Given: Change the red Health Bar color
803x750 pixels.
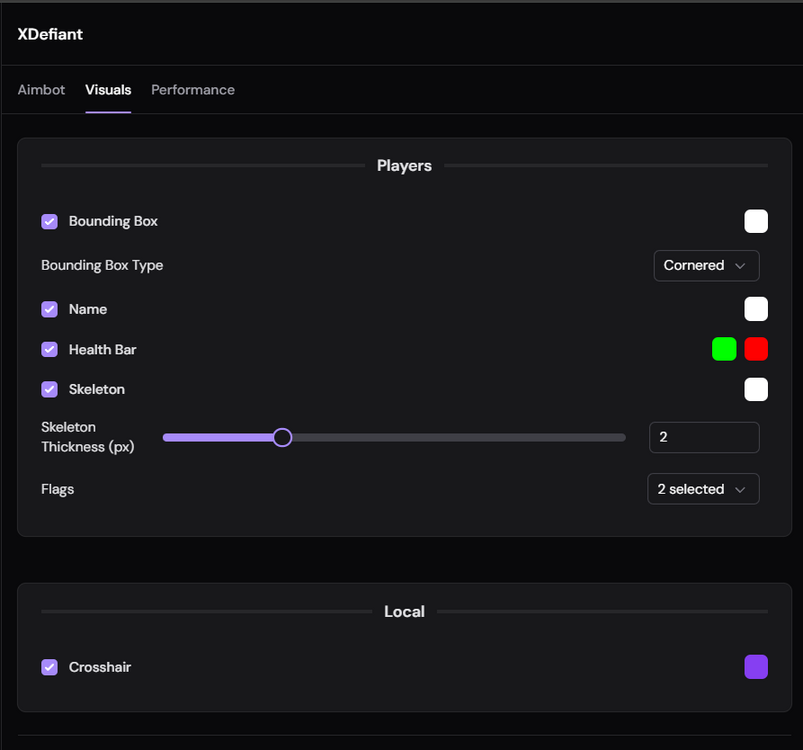Looking at the screenshot, I should (756, 349).
